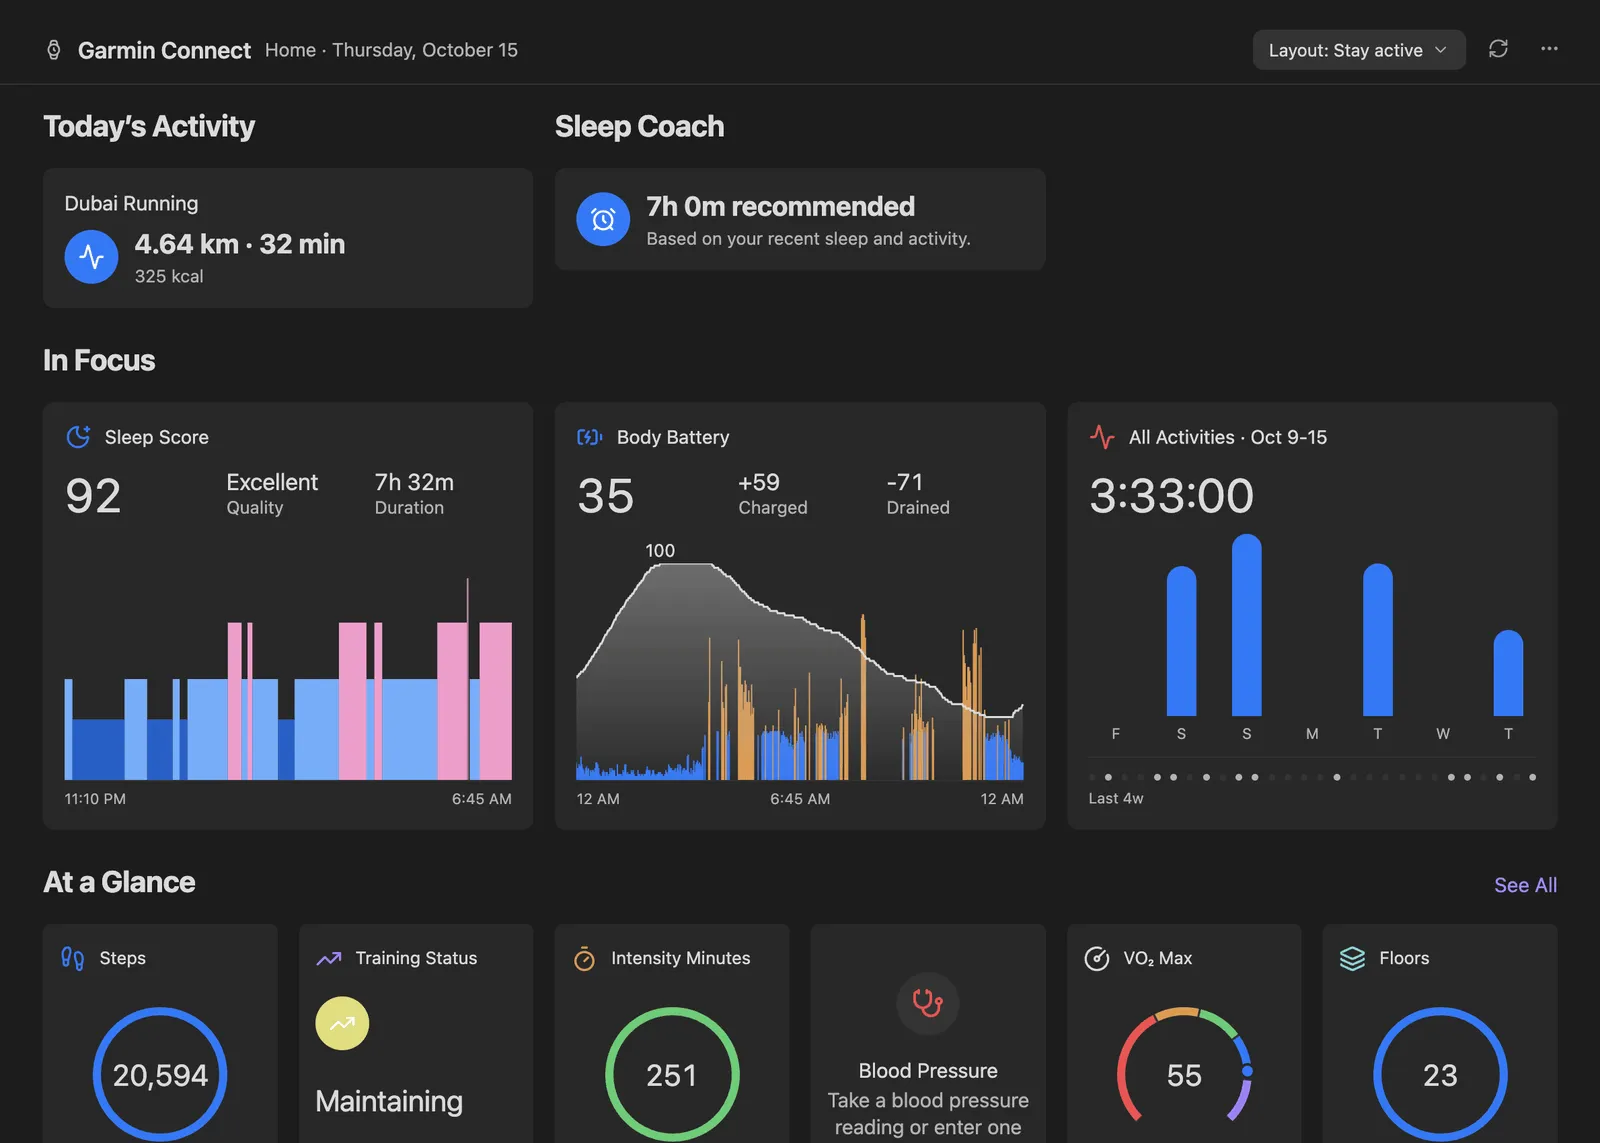Open the 23 floors progress ring
Image resolution: width=1600 pixels, height=1143 pixels.
1440,1074
